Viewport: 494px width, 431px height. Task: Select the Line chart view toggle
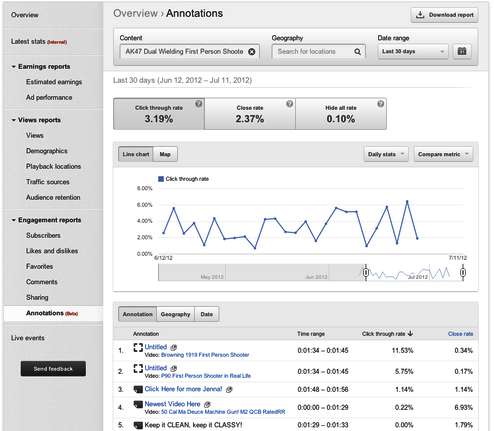pyautogui.click(x=136, y=154)
